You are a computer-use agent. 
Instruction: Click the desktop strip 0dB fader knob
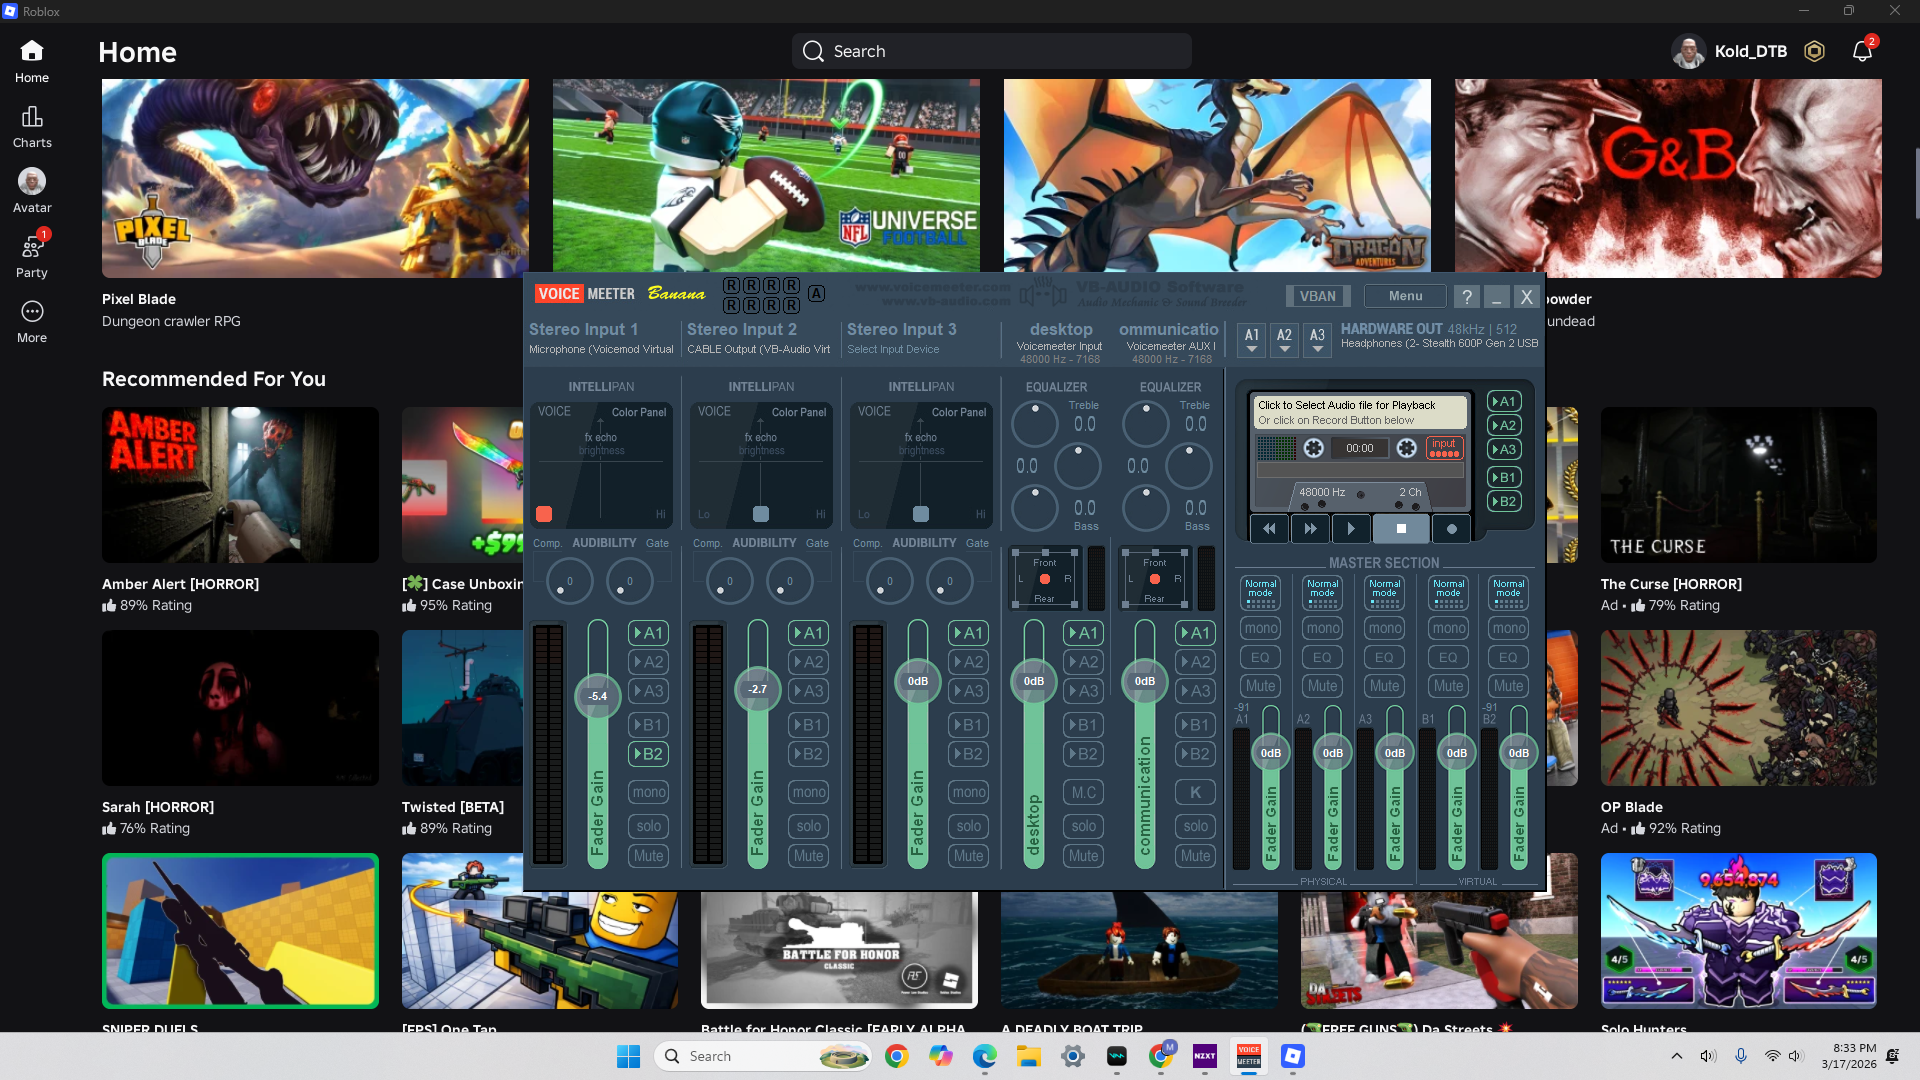pyautogui.click(x=1034, y=681)
